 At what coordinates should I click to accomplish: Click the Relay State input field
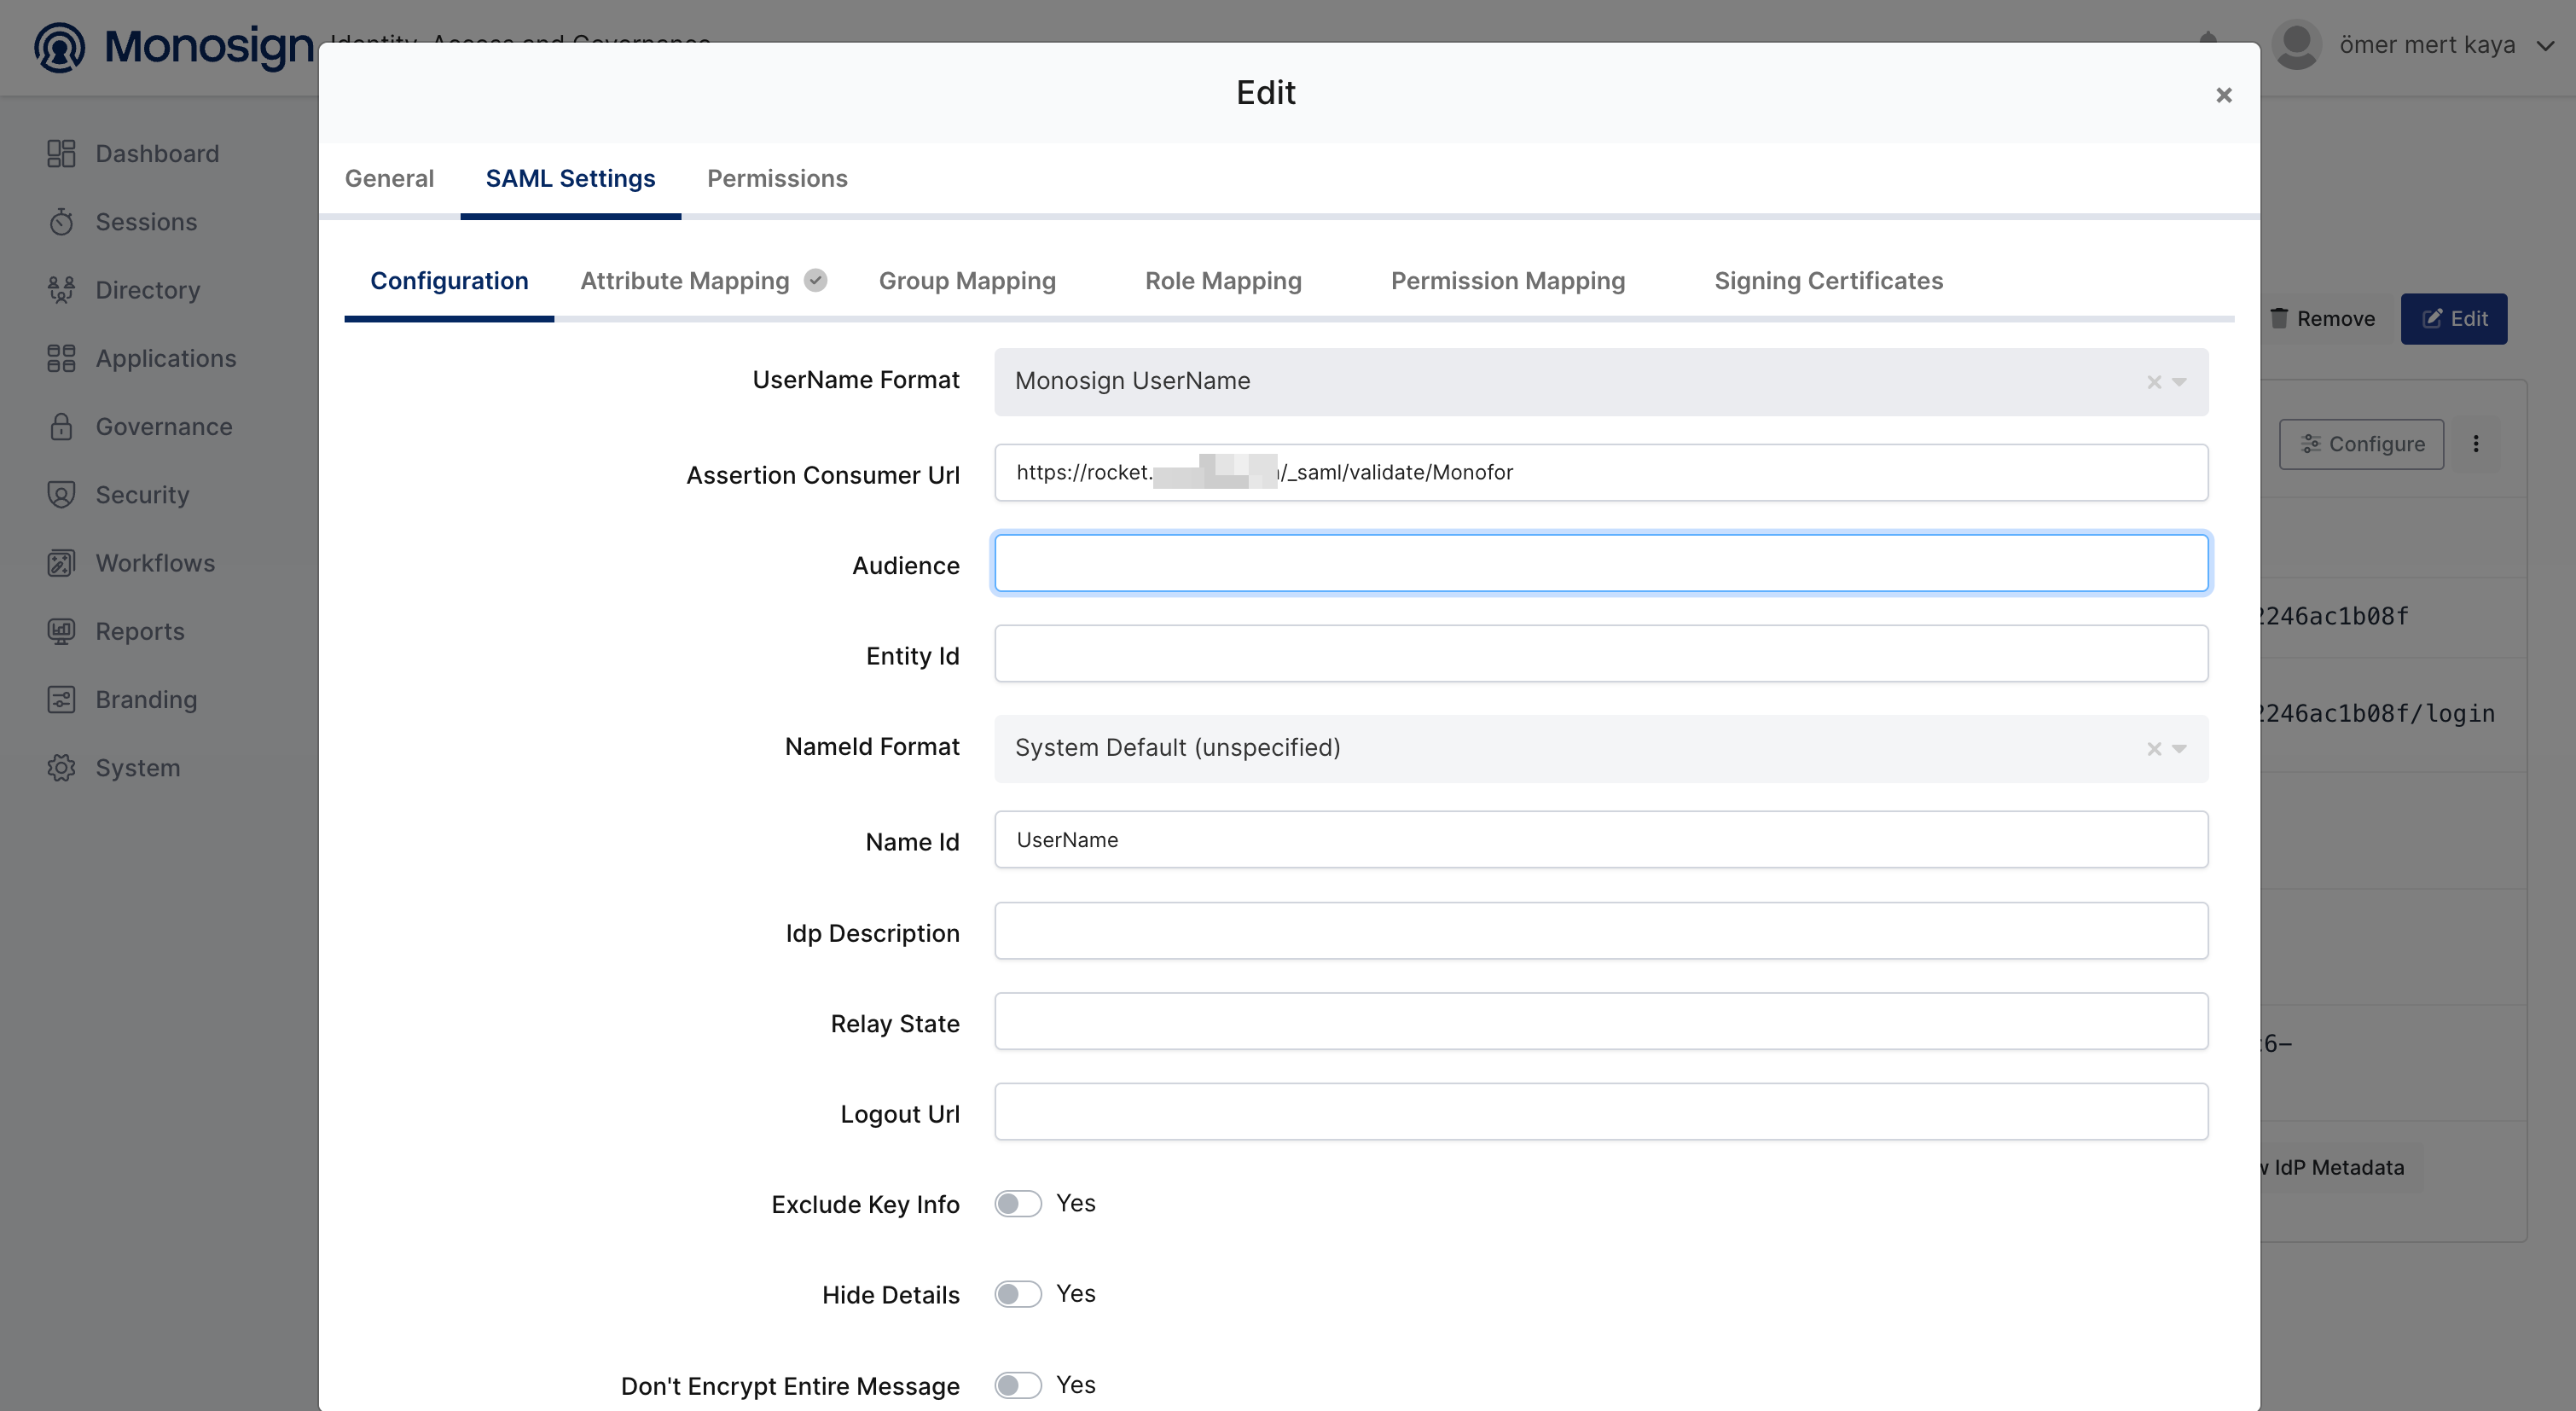pos(1601,1021)
